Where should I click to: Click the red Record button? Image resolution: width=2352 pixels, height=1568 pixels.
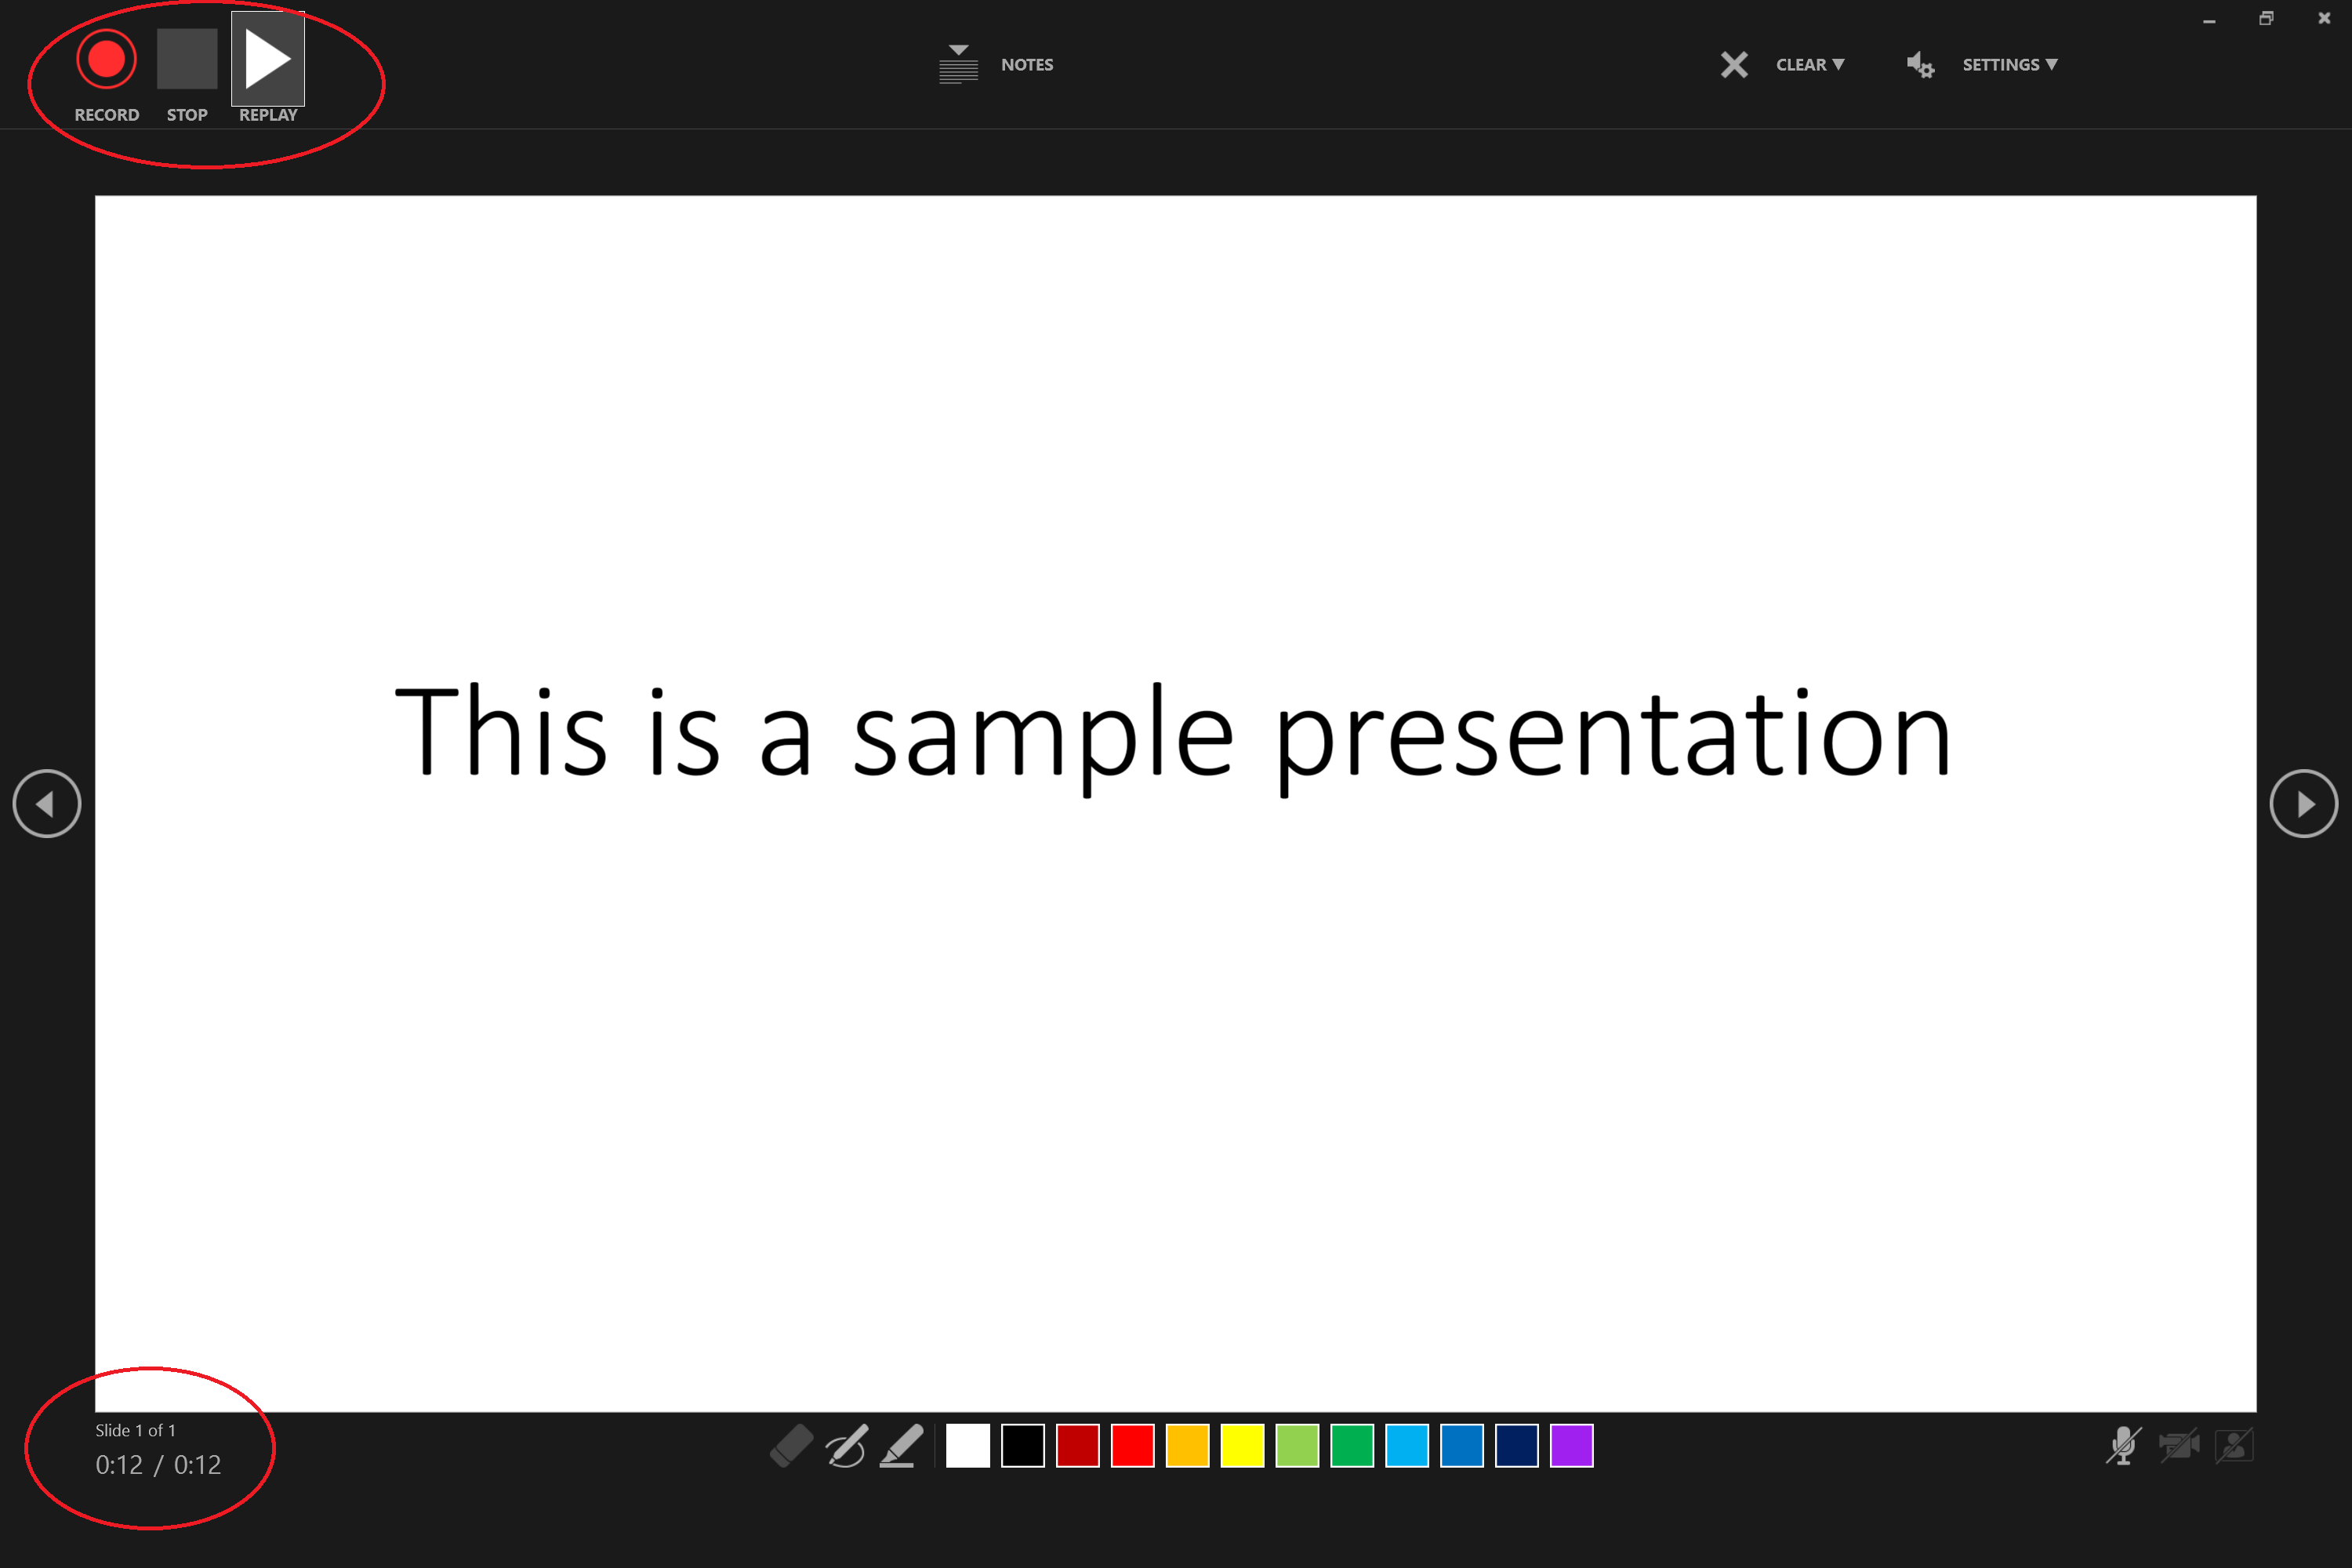[x=106, y=60]
